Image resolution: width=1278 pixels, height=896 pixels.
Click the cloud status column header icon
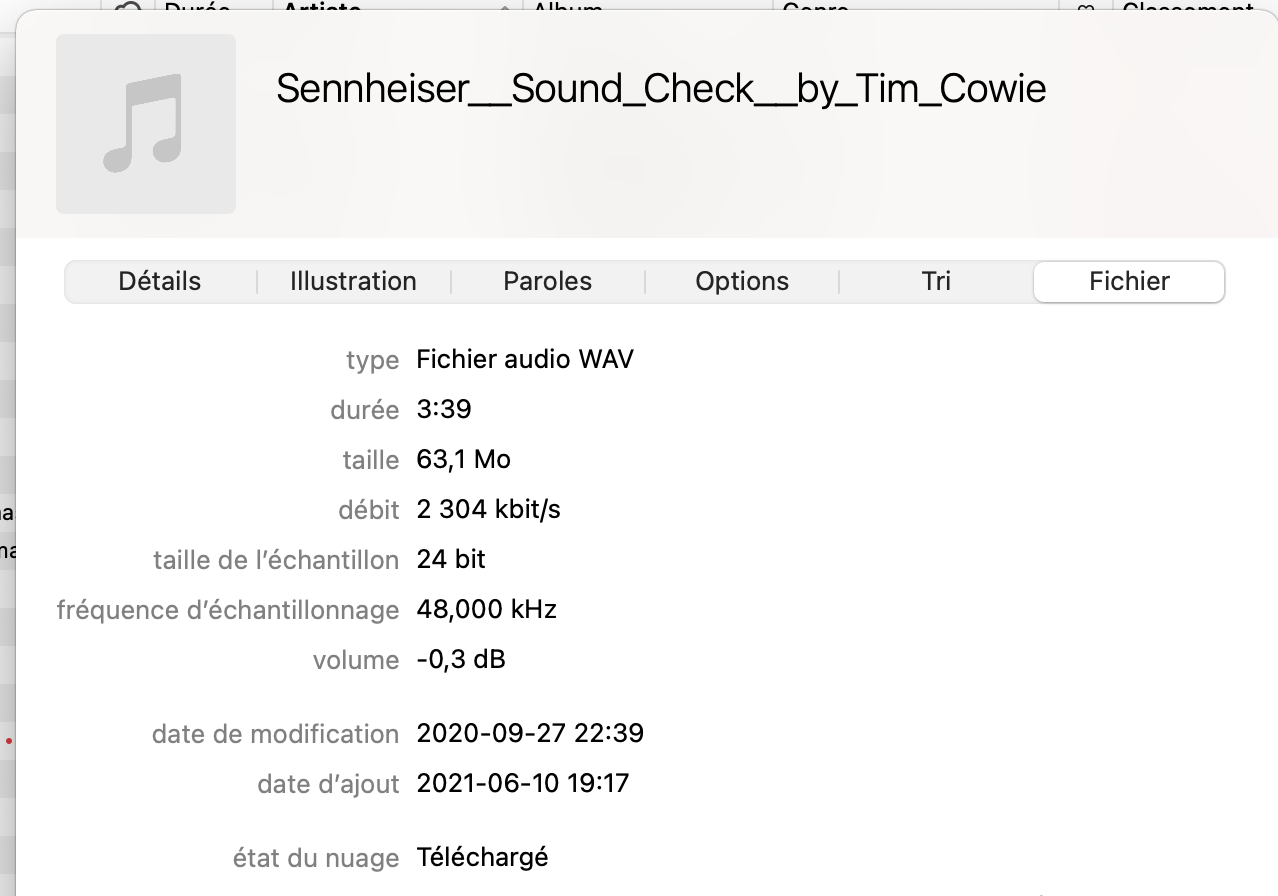pos(128,8)
